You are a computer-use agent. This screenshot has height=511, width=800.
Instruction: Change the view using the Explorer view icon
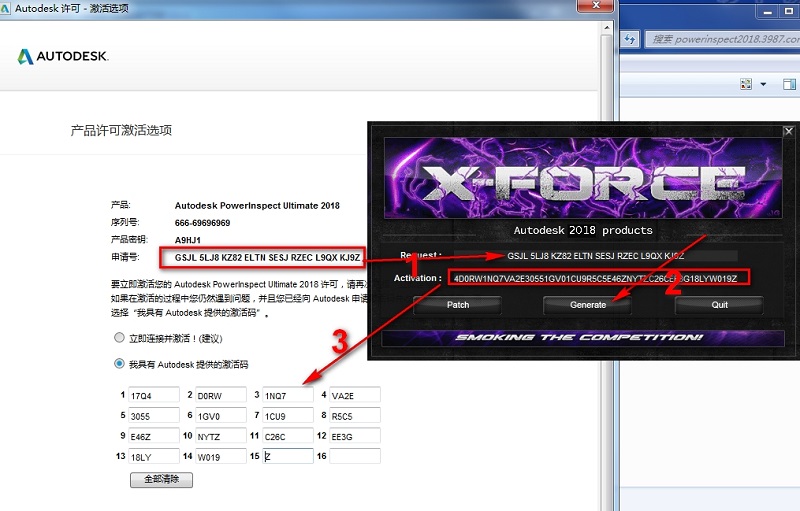tap(746, 84)
